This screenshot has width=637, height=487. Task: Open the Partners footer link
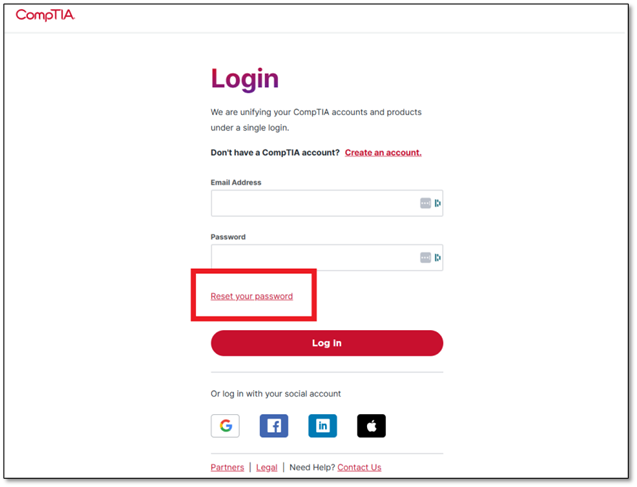click(228, 468)
